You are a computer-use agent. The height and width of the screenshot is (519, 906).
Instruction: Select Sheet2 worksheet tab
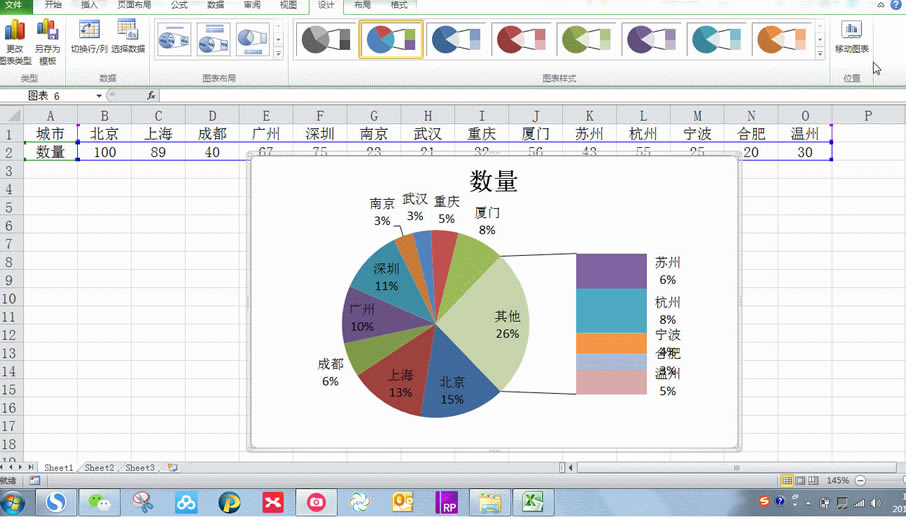point(99,468)
